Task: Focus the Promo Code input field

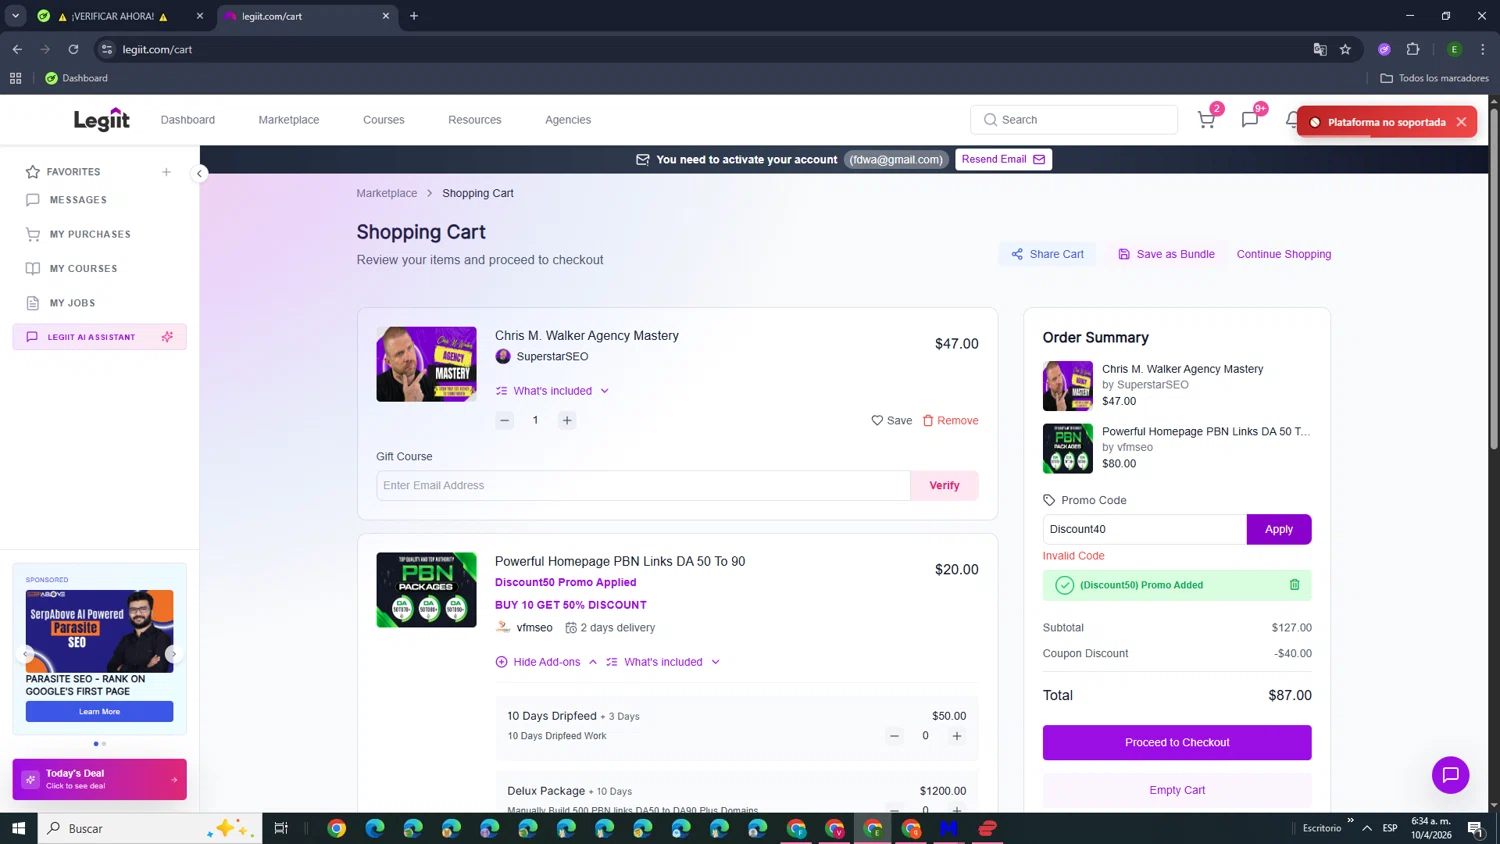Action: [x=1144, y=529]
